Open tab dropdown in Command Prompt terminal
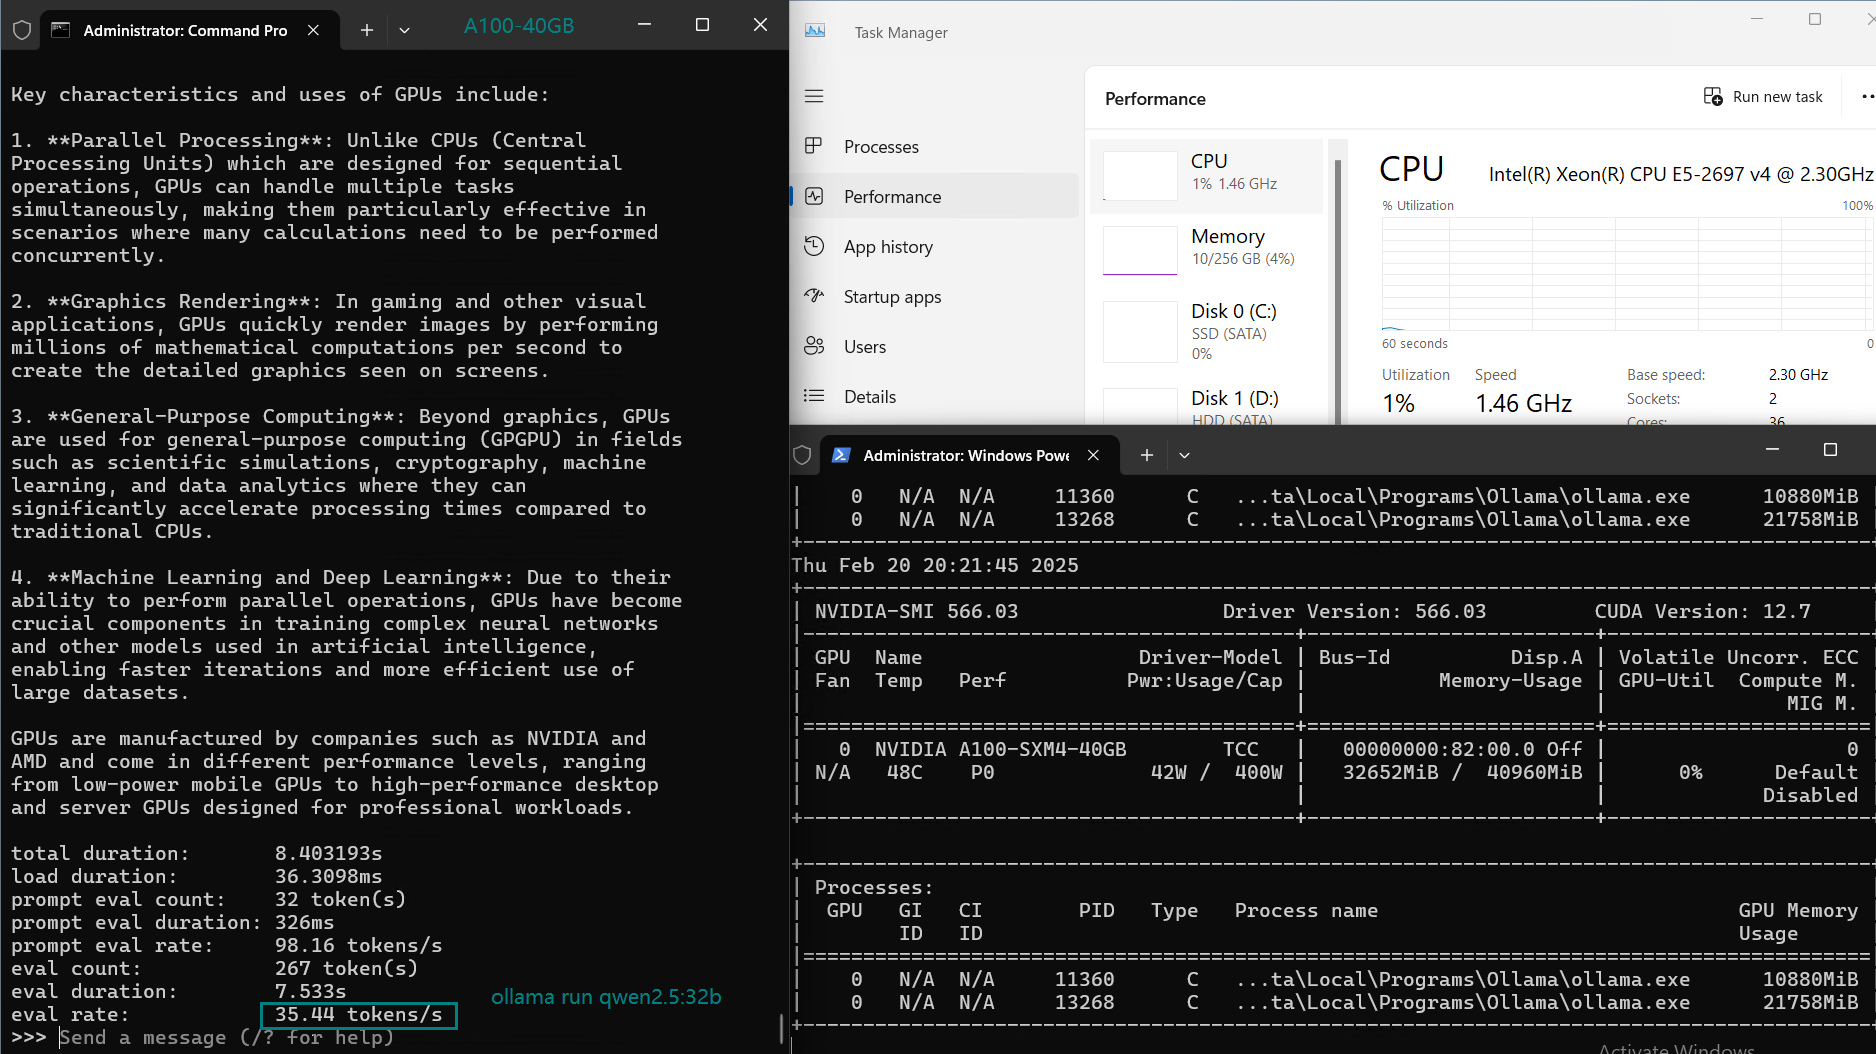Viewport: 1876px width, 1054px height. coord(404,30)
